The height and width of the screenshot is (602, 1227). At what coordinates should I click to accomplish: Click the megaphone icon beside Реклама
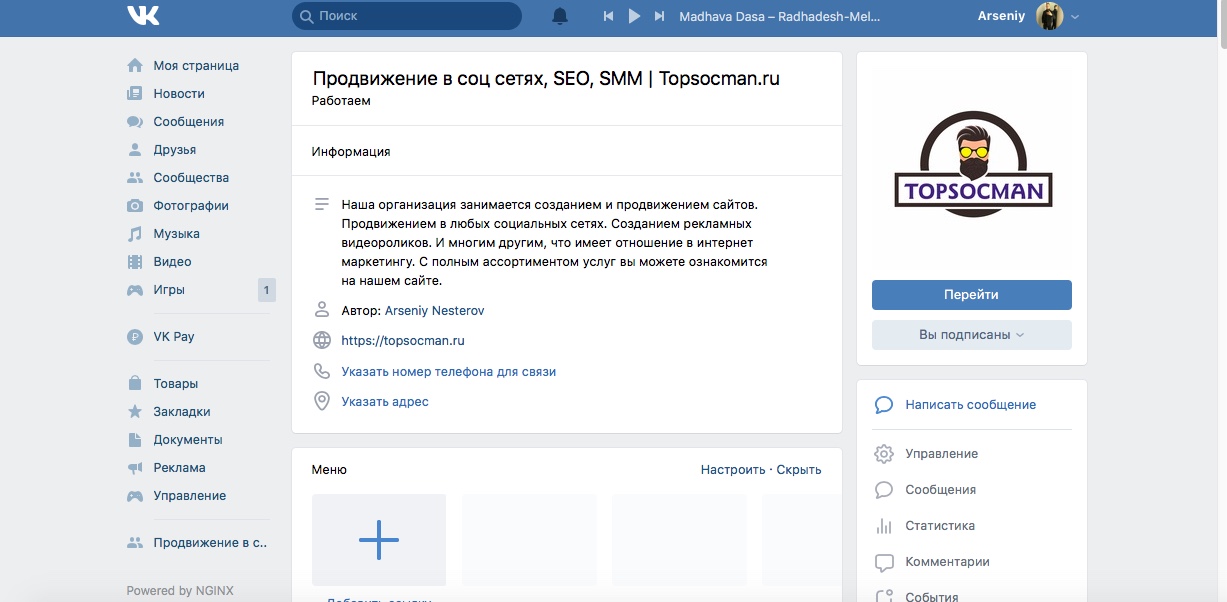[135, 467]
